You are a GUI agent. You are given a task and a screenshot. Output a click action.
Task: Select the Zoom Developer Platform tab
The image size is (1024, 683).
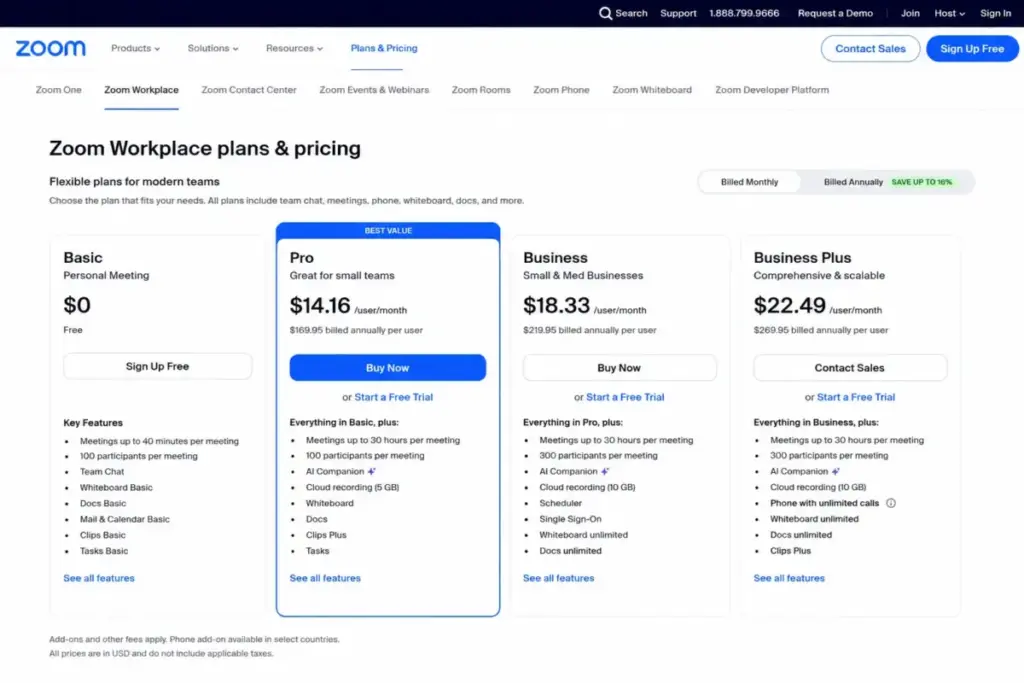point(772,90)
